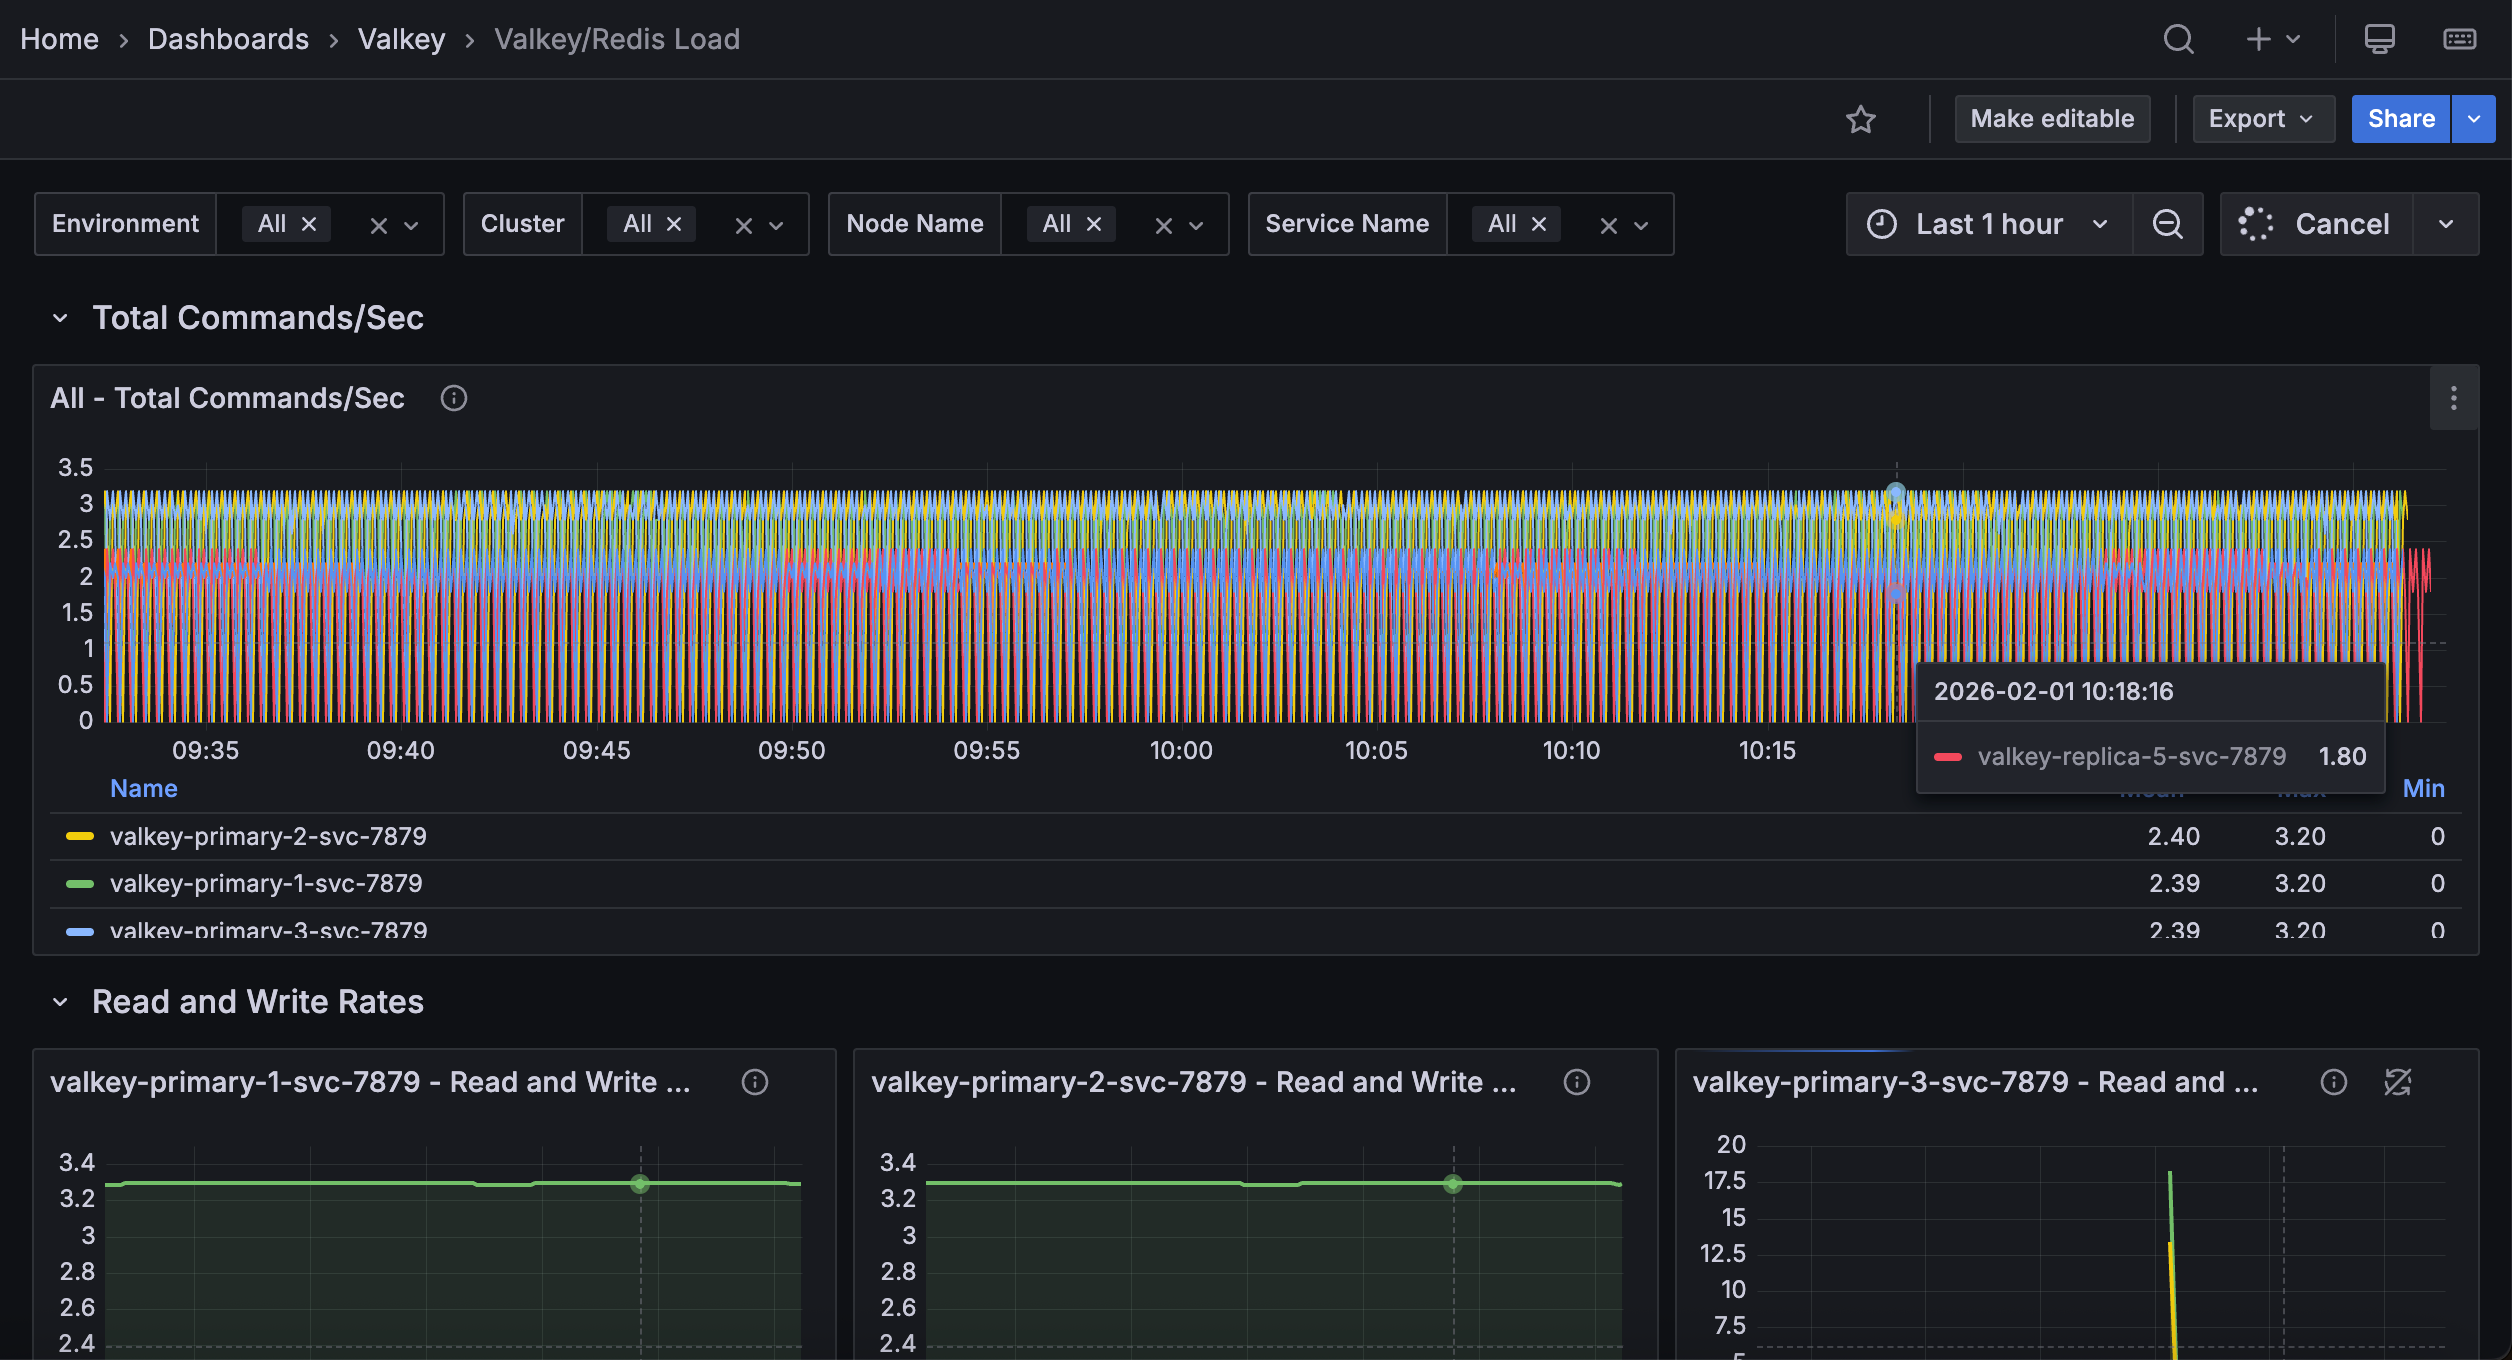
Task: Open panel menu for All - Total Commands/Sec
Action: (2452, 398)
